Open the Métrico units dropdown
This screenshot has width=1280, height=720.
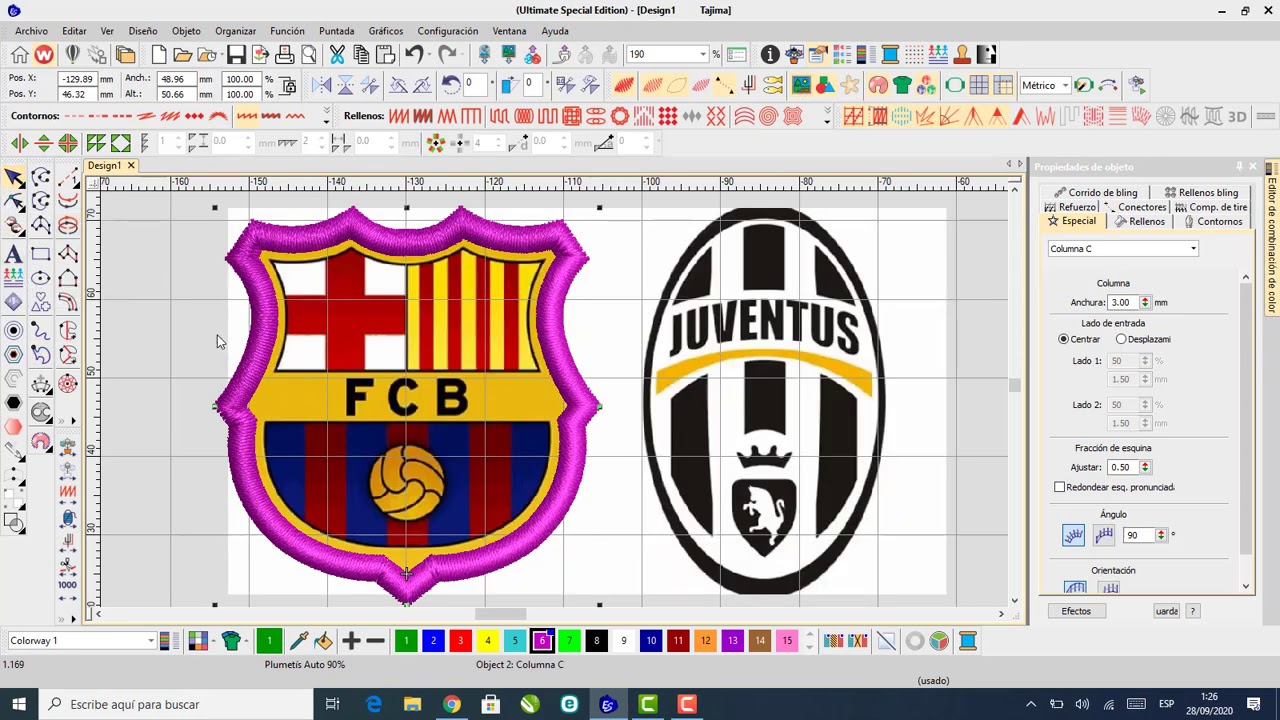pyautogui.click(x=1066, y=85)
